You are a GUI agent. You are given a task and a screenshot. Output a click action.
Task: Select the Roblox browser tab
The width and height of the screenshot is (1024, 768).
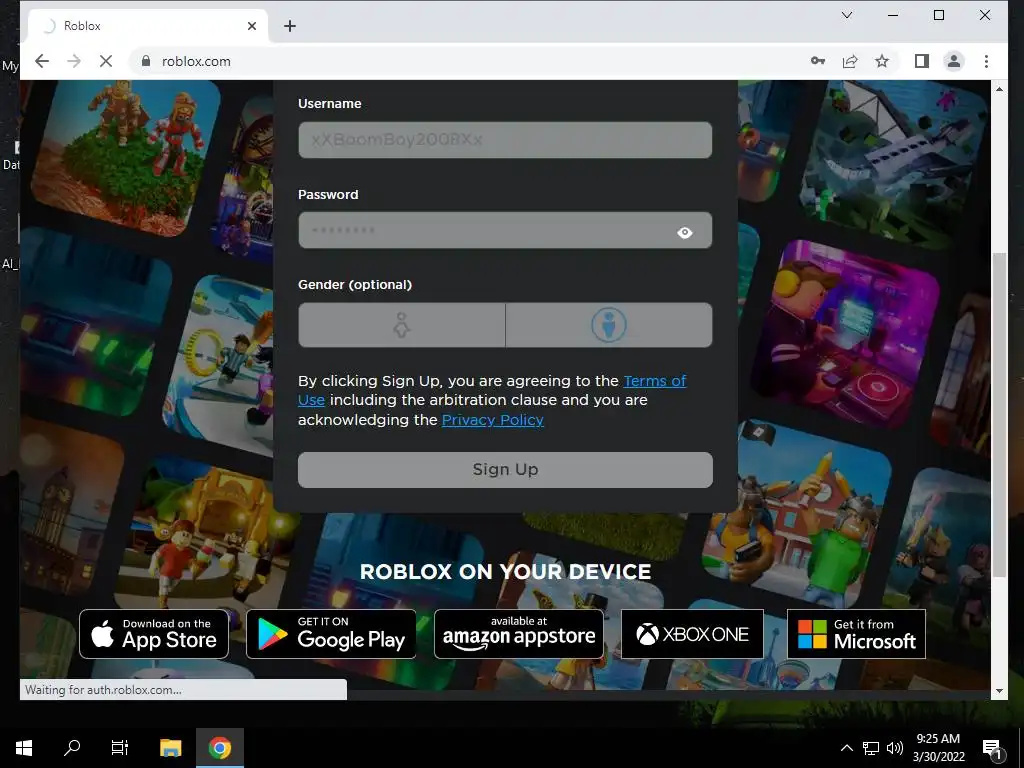point(148,26)
